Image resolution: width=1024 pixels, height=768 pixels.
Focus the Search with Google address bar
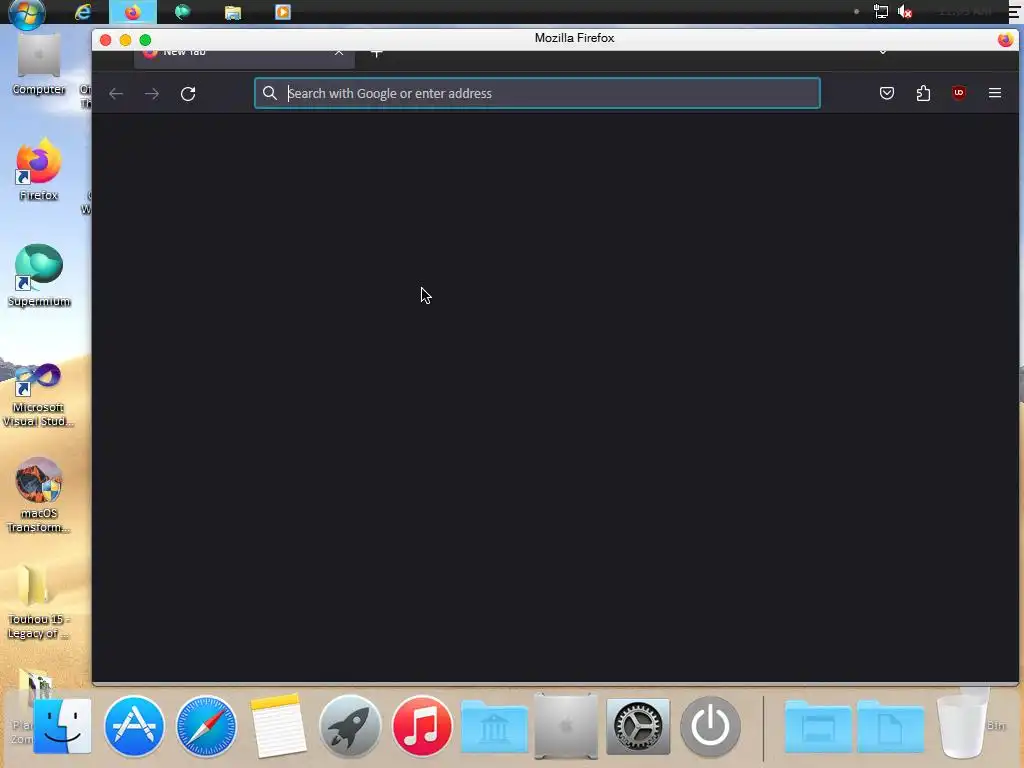click(537, 93)
